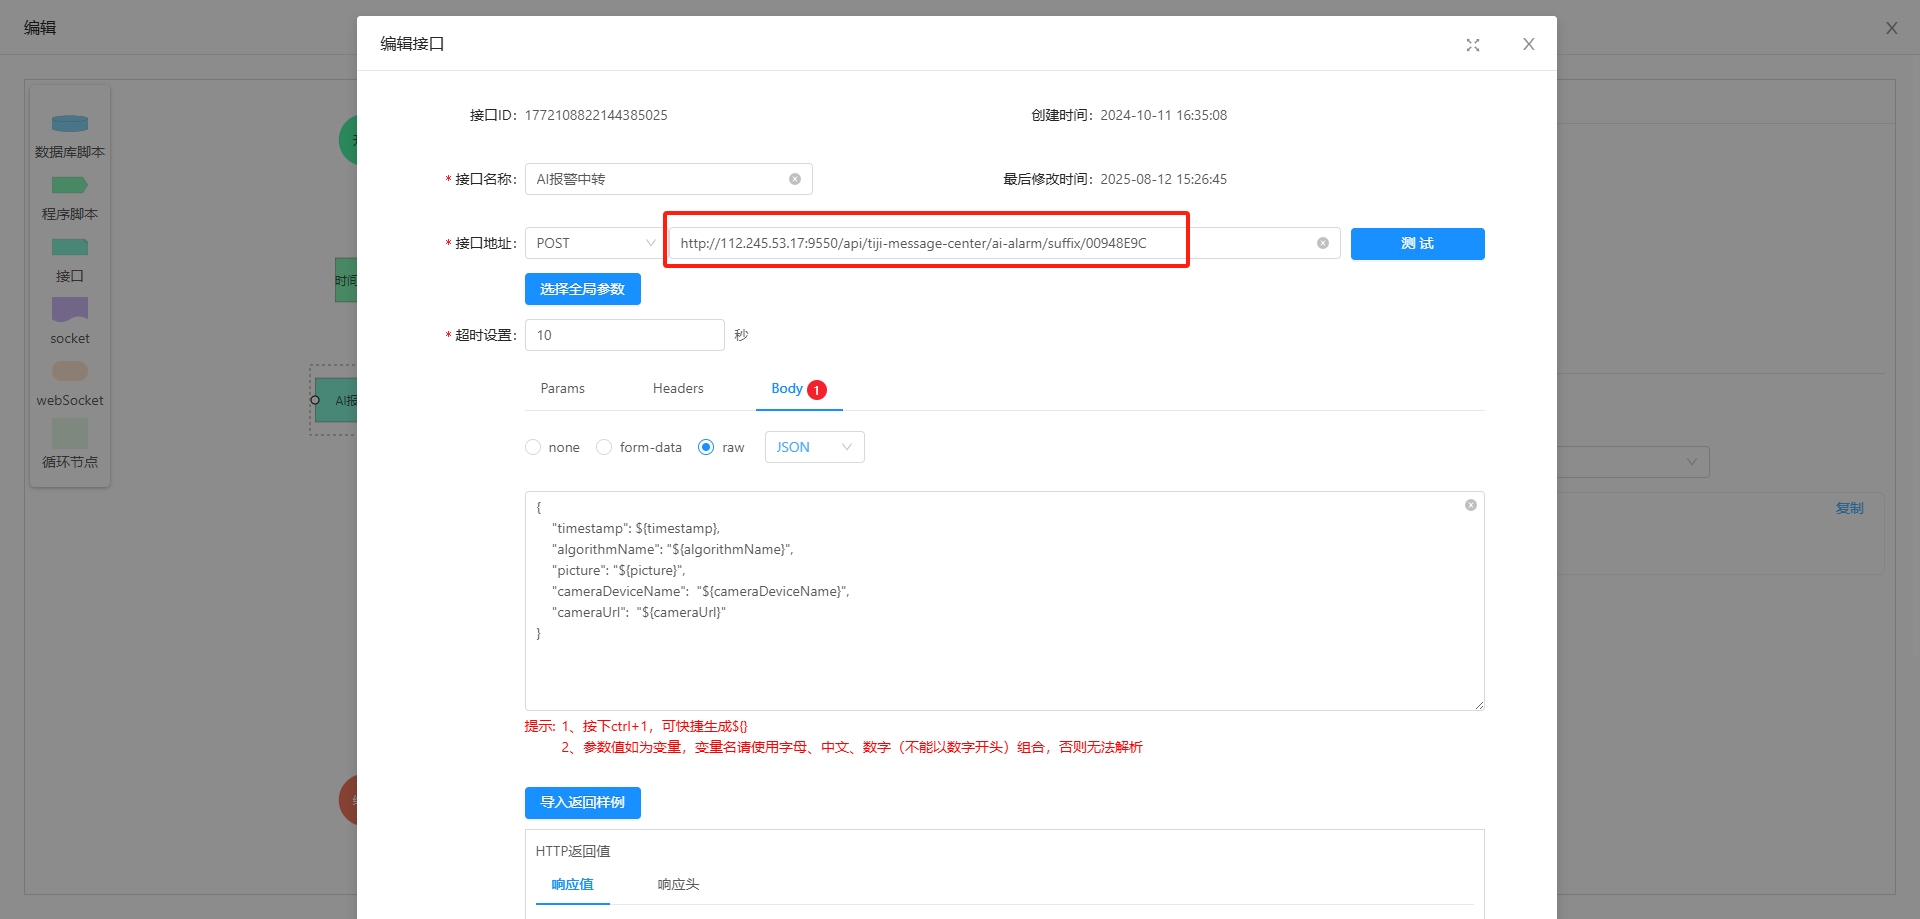1920x919 pixels.
Task: Clear the 接口地址 URL field
Action: tap(1323, 243)
